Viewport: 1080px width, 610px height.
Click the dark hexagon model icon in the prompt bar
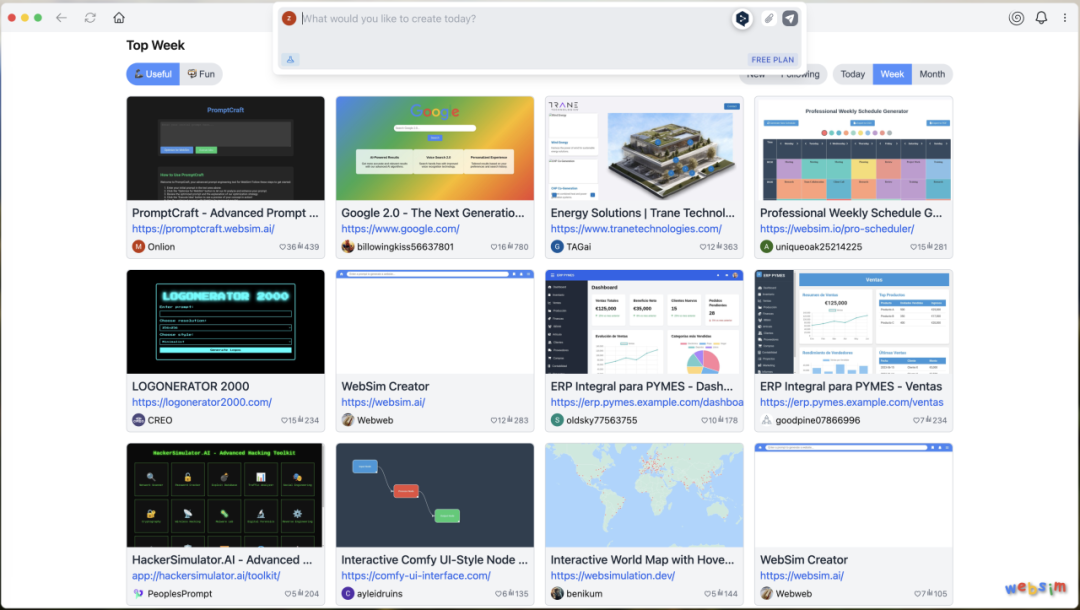pos(742,19)
